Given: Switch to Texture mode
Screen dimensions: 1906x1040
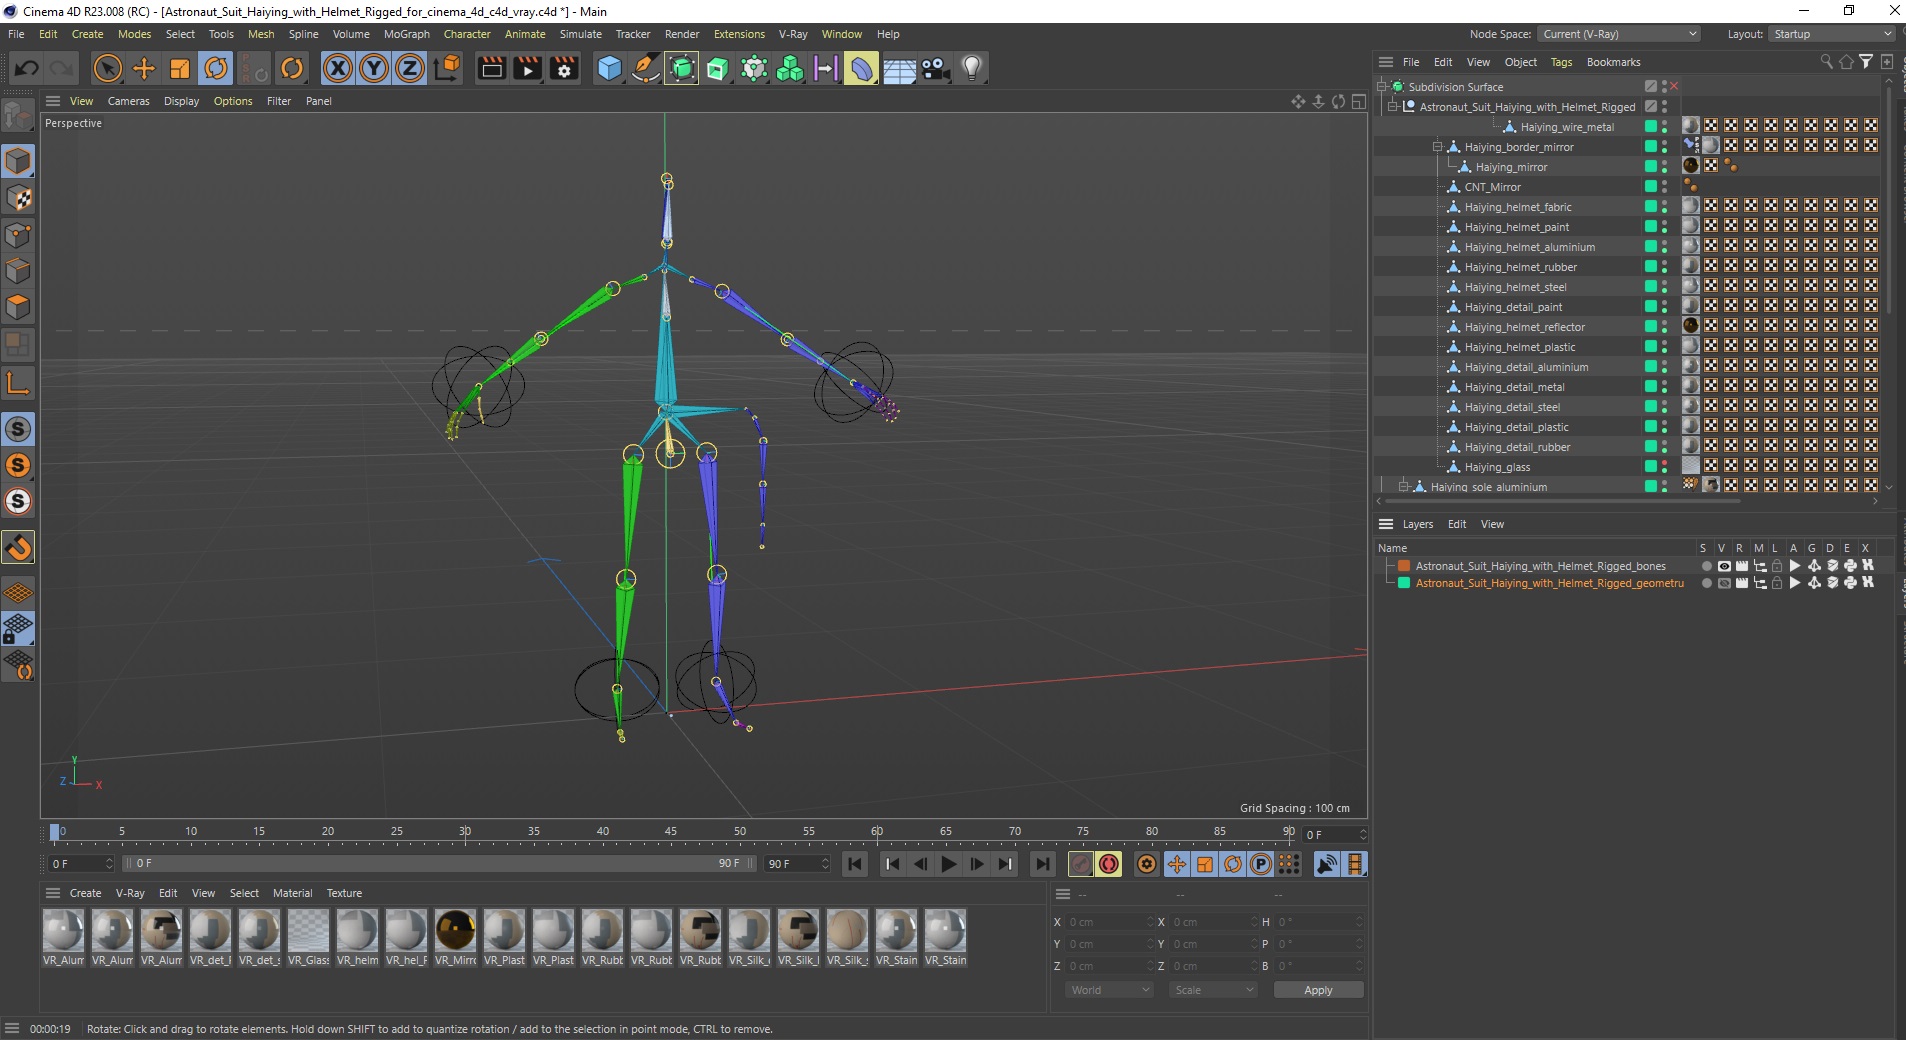Looking at the screenshot, I should pos(18,198).
